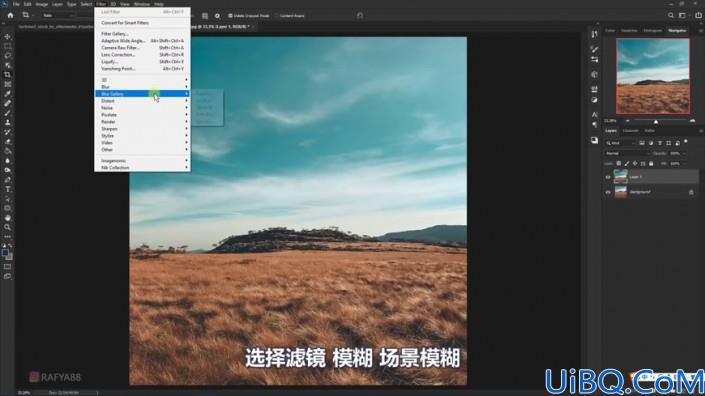Select the Rectangular Marquee tool
Screen dimensions: 705x396
pos(7,46)
